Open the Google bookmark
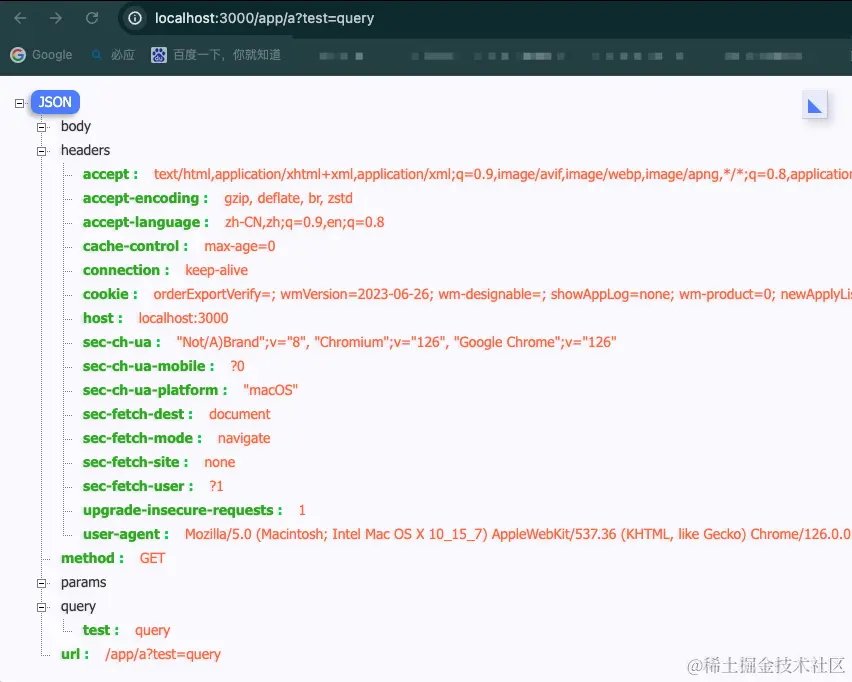852x682 pixels. pyautogui.click(x=41, y=55)
